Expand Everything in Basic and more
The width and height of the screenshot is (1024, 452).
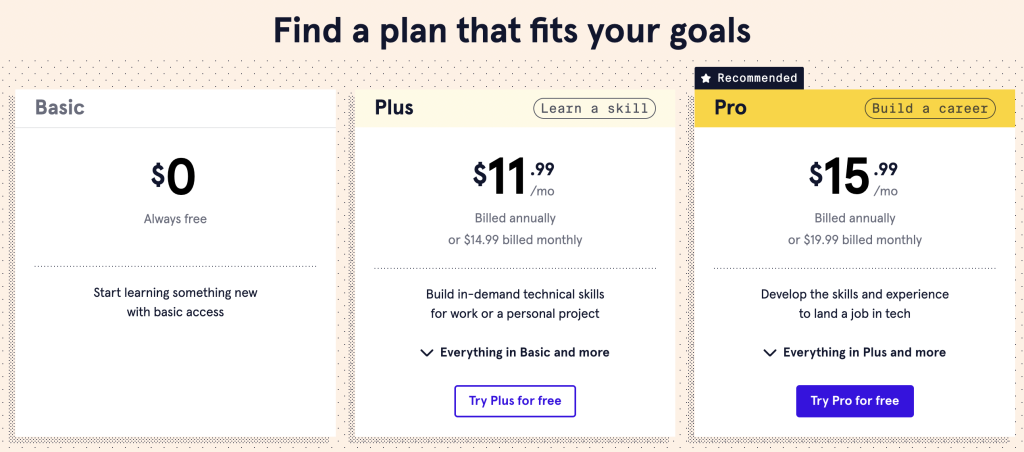click(524, 353)
